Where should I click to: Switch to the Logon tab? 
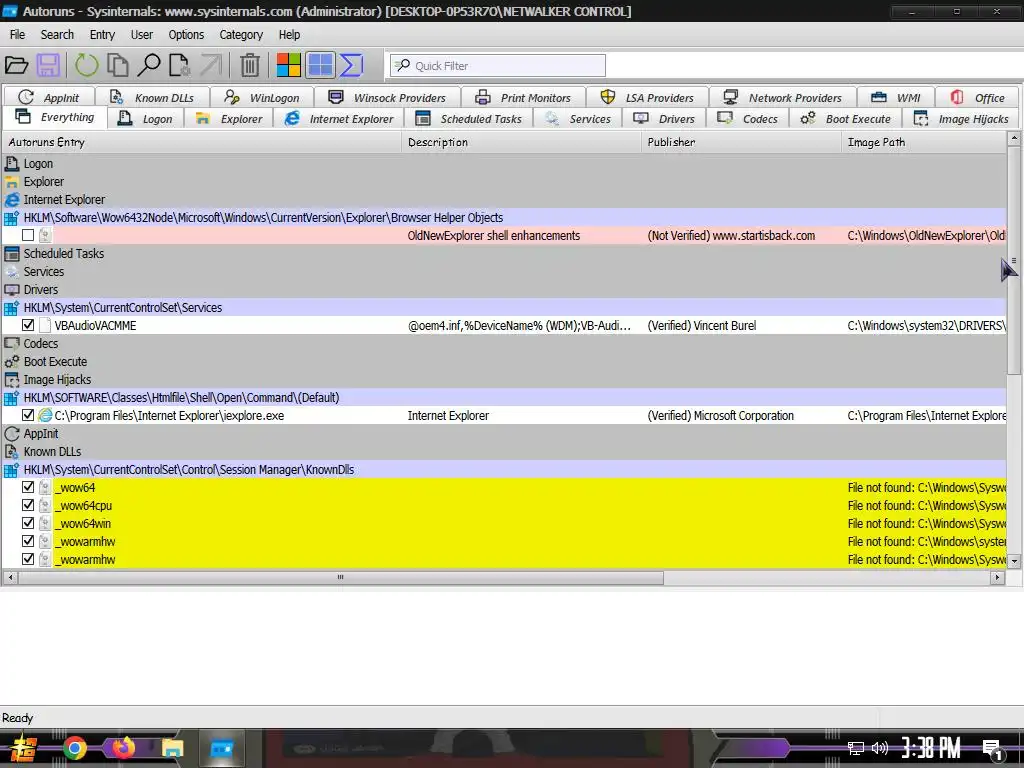click(x=146, y=119)
